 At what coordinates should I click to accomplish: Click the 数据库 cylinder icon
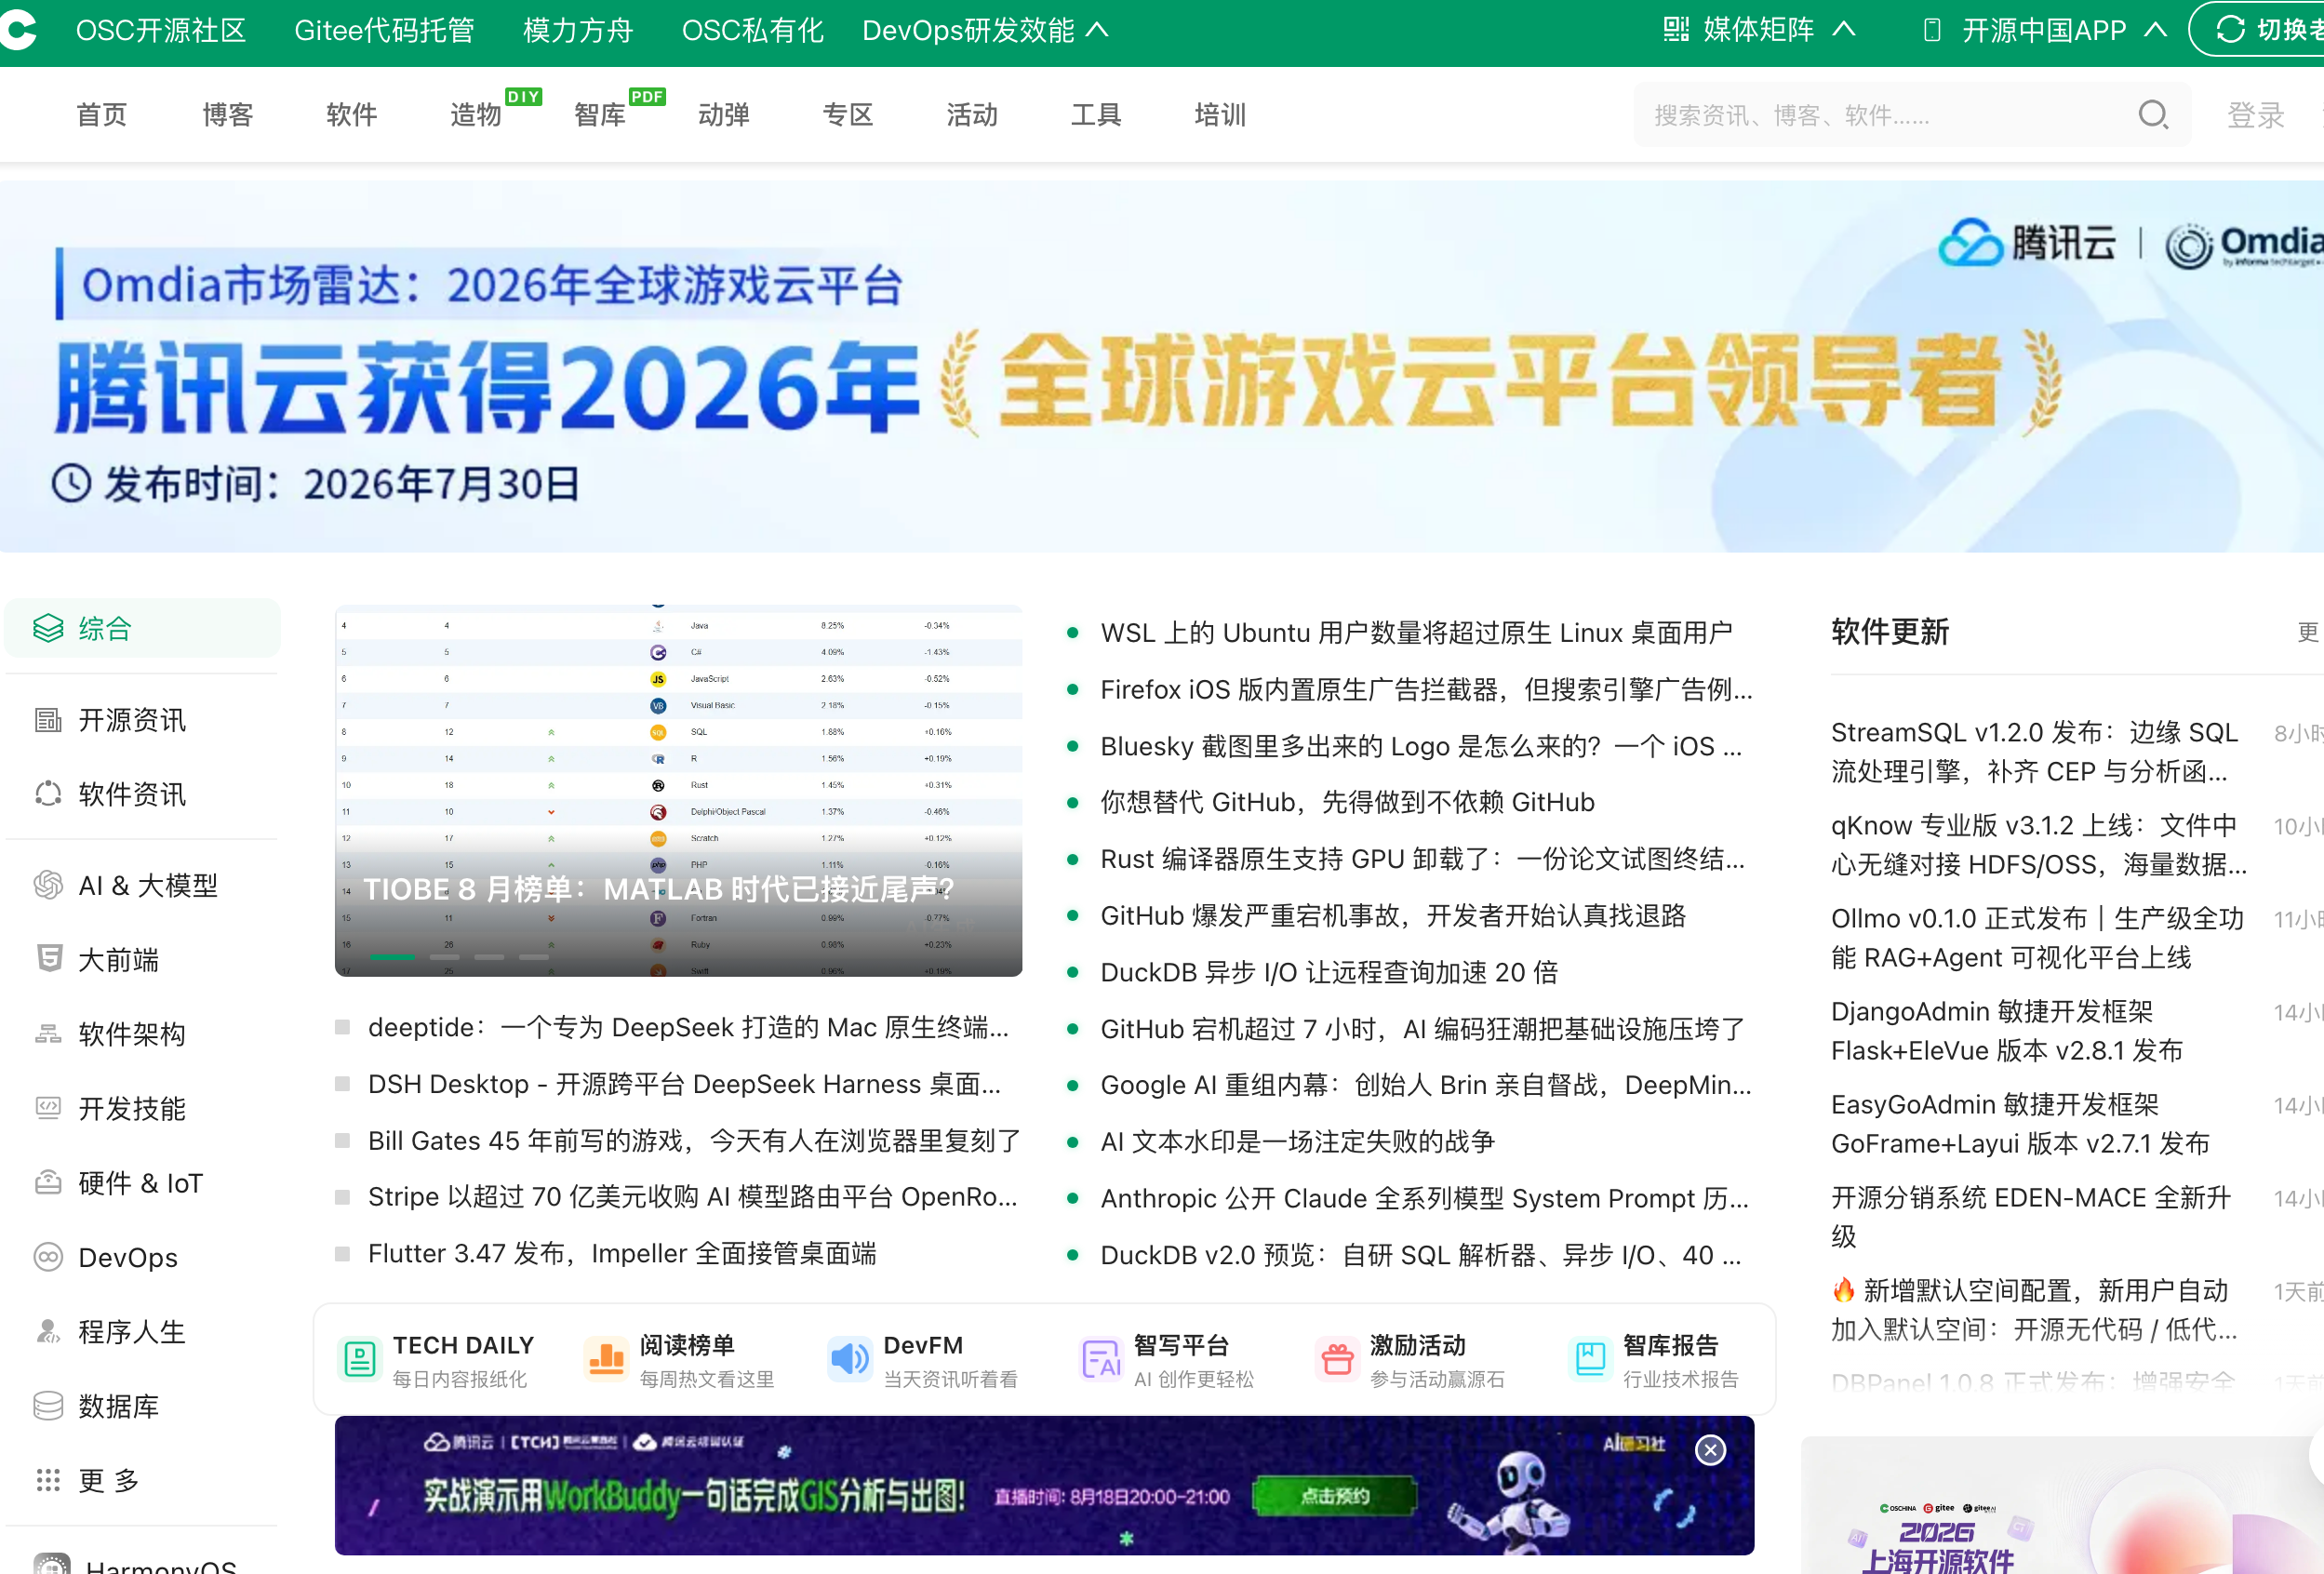(x=48, y=1406)
